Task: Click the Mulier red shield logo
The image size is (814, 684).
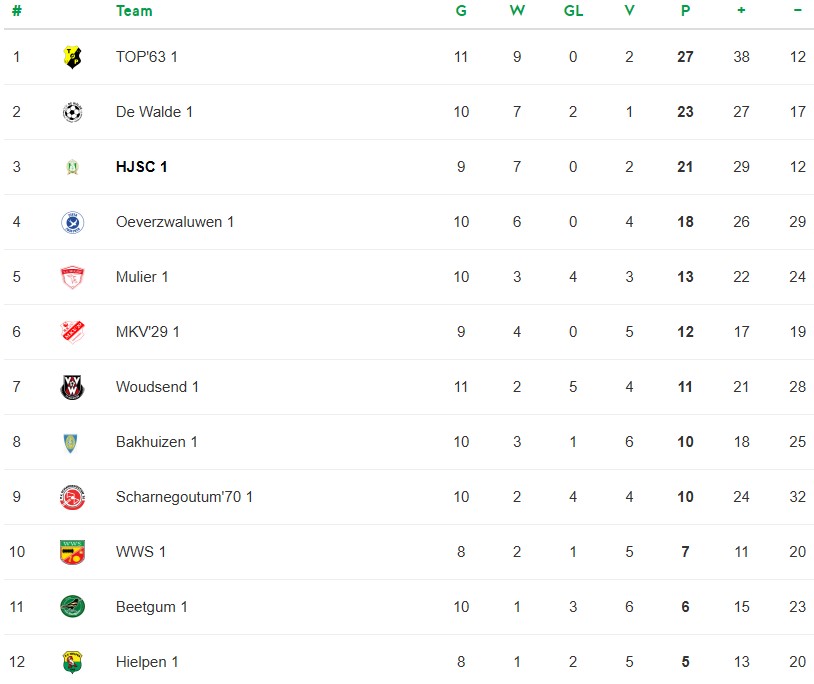Action: 72,277
